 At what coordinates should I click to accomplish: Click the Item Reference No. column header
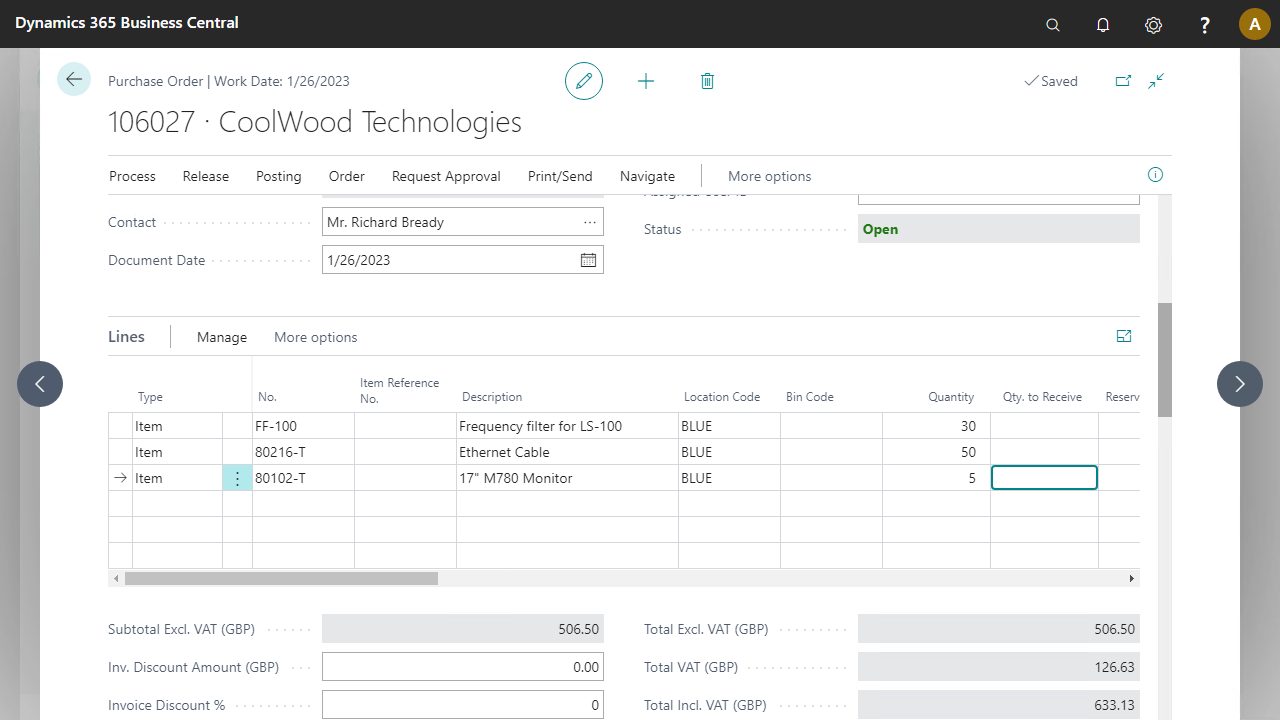pos(399,391)
